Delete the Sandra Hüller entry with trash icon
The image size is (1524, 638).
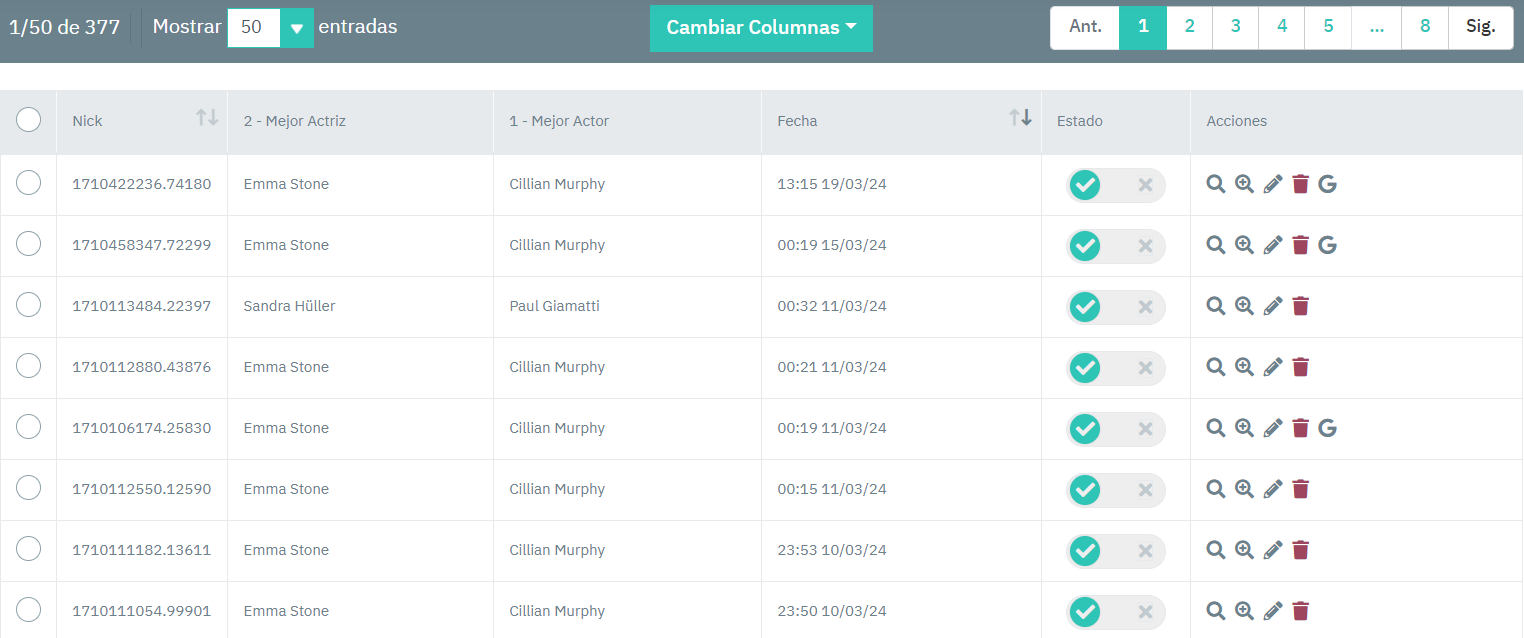click(x=1300, y=306)
